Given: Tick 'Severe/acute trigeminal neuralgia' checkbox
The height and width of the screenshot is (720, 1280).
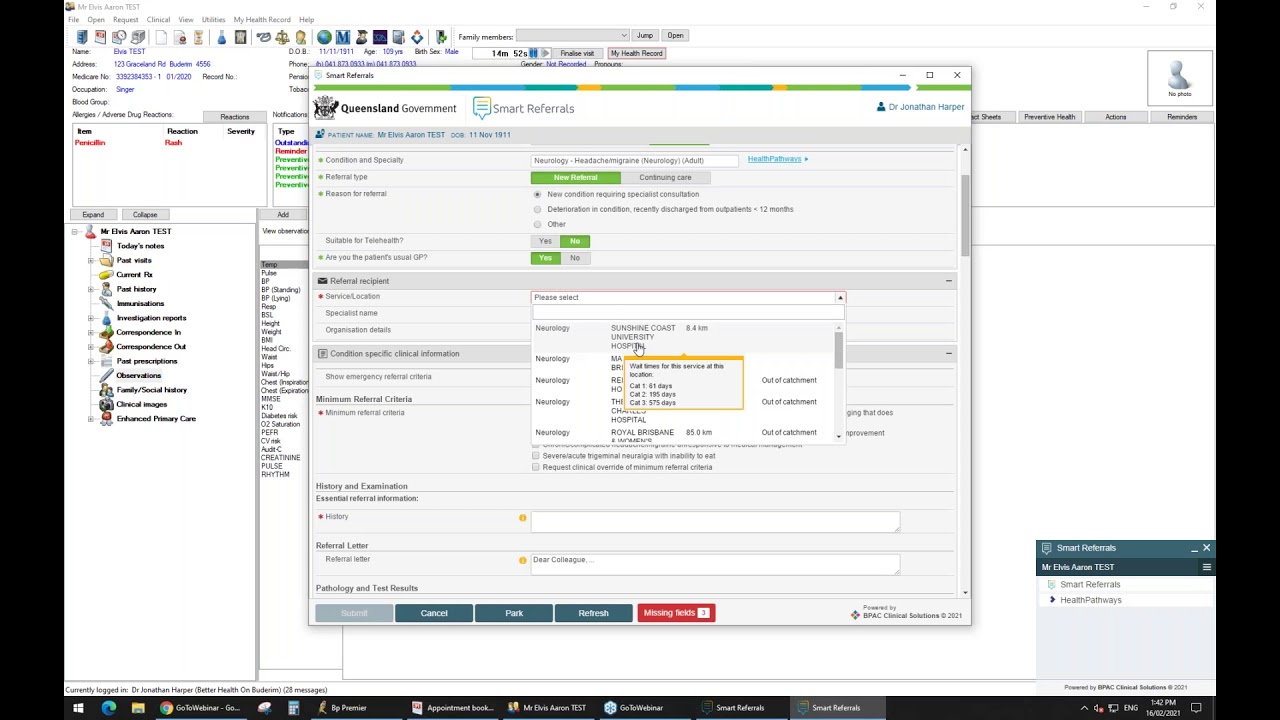Looking at the screenshot, I should [536, 456].
